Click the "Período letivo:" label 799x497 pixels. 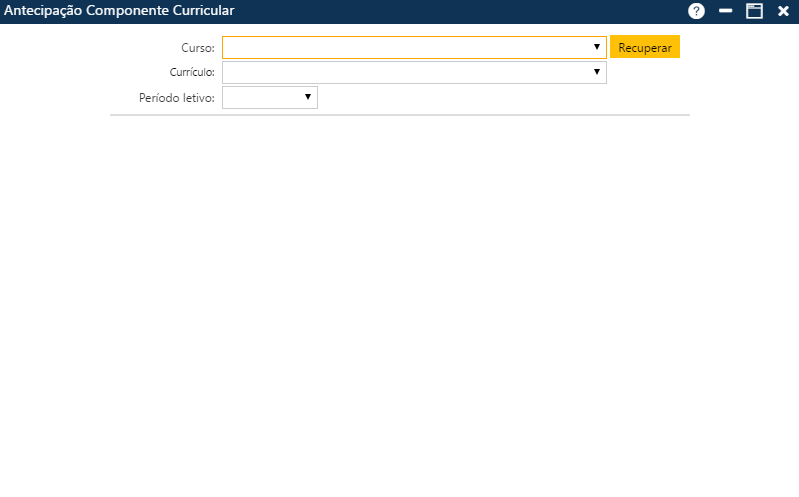tap(176, 98)
